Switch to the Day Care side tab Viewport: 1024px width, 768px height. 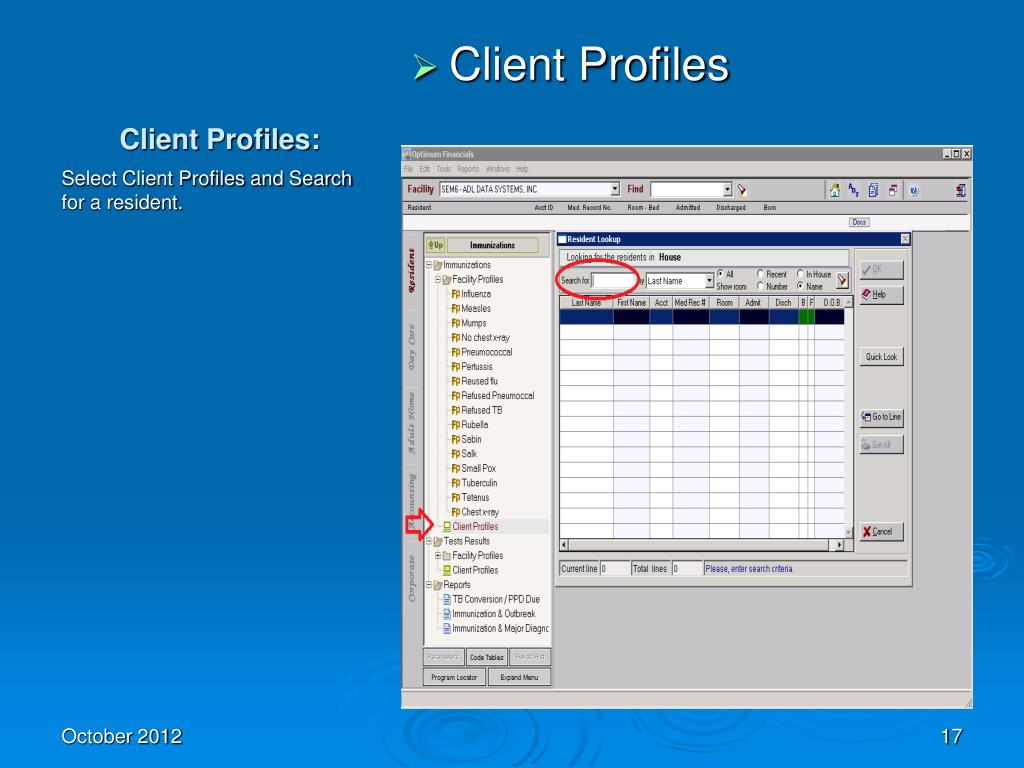tap(411, 347)
